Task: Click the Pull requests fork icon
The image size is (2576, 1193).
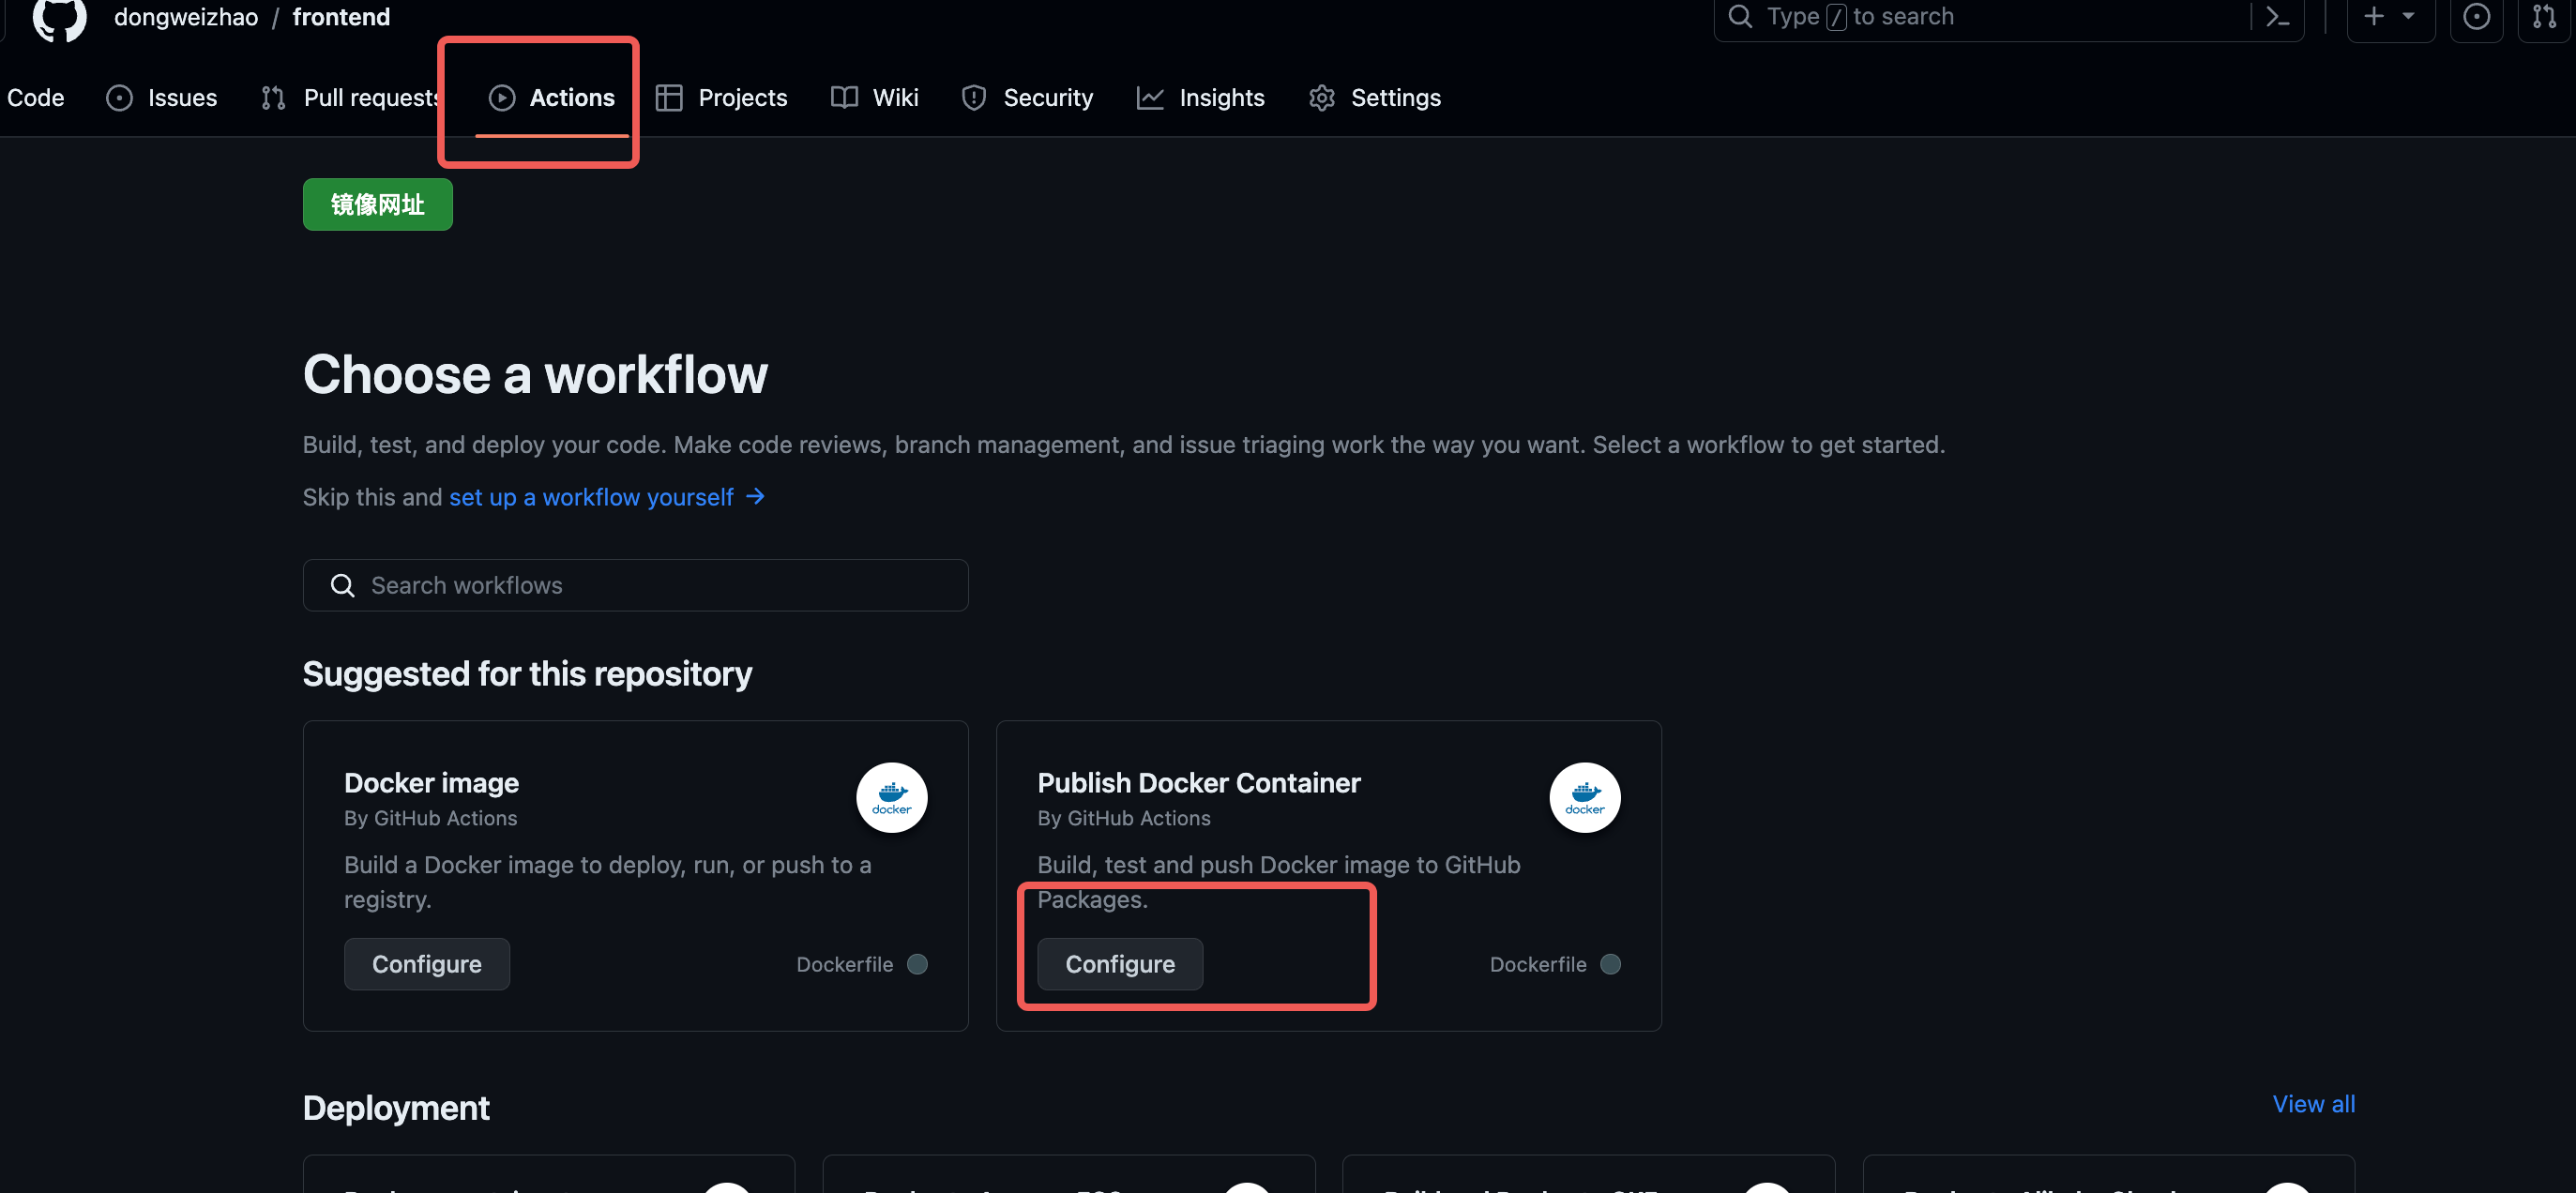Action: [x=274, y=97]
